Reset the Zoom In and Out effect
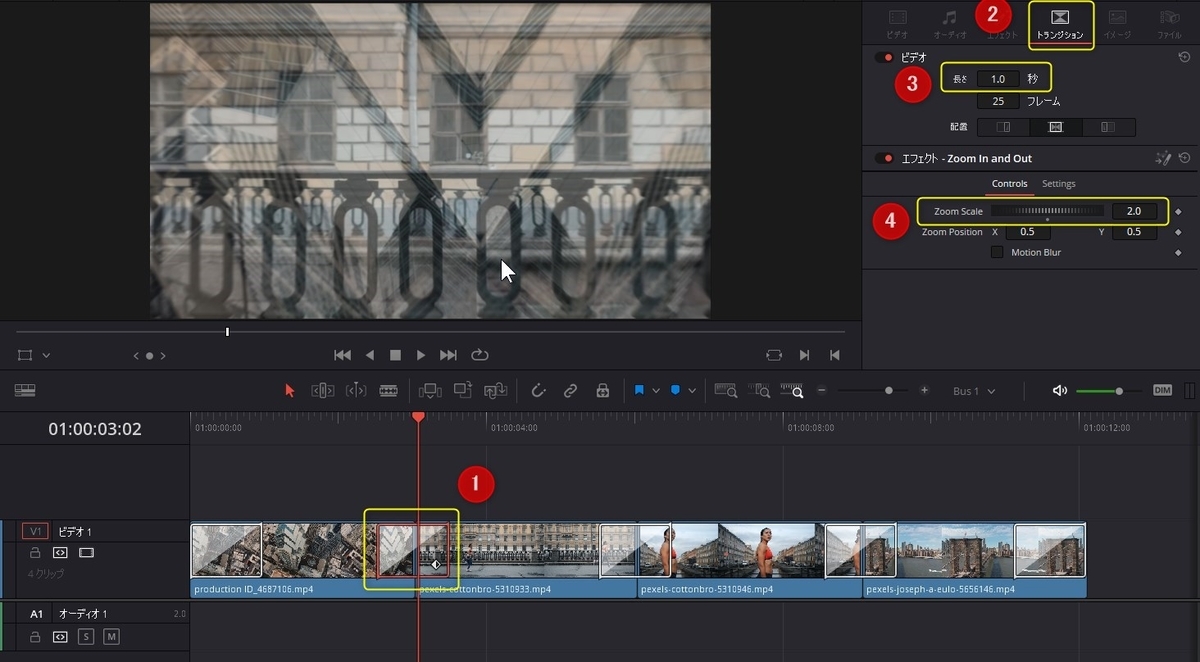The height and width of the screenshot is (662, 1200). (x=1184, y=158)
